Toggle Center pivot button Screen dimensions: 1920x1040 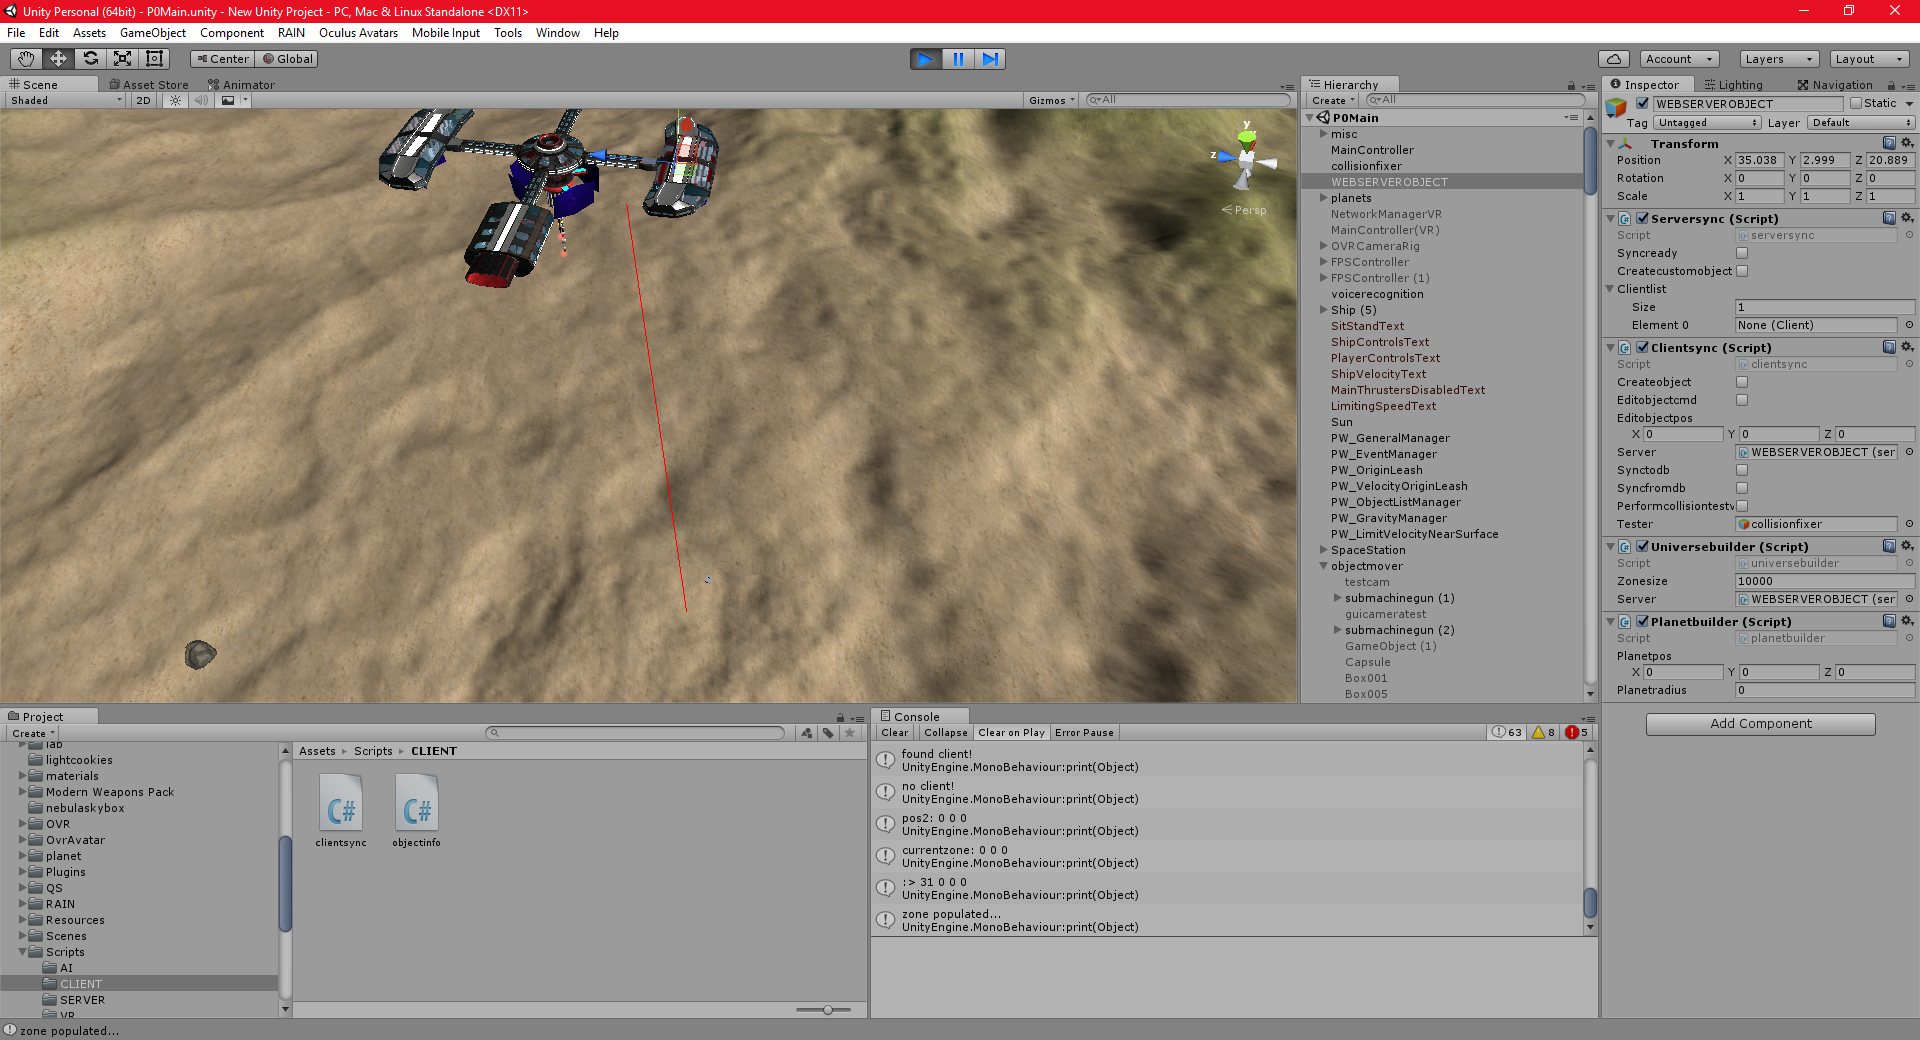(x=223, y=59)
